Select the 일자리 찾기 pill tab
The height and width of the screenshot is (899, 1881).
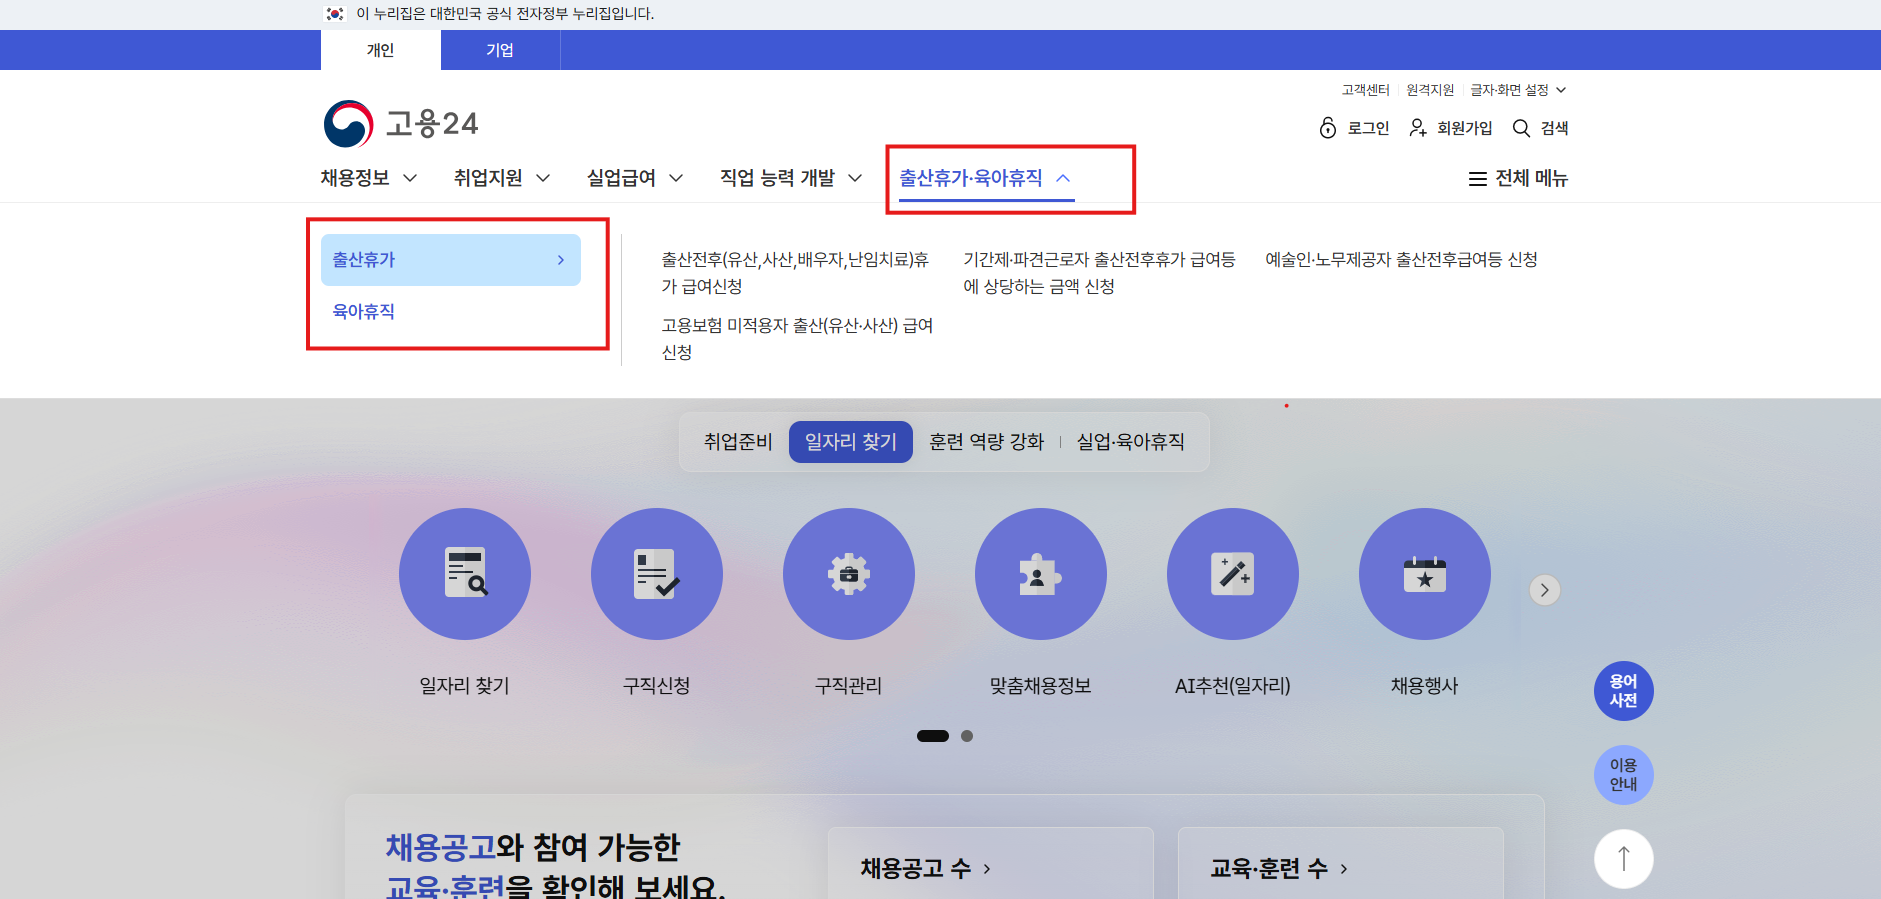[x=851, y=442]
